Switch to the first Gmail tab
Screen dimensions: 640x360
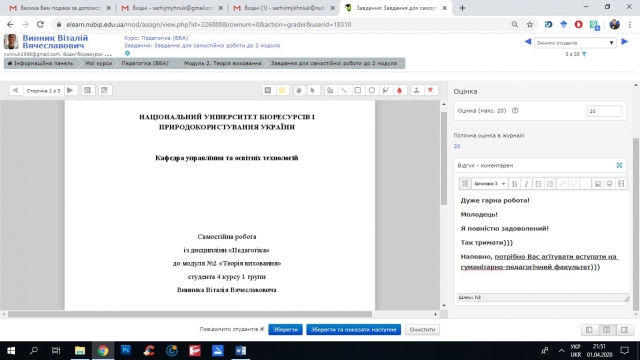pyautogui.click(x=60, y=8)
